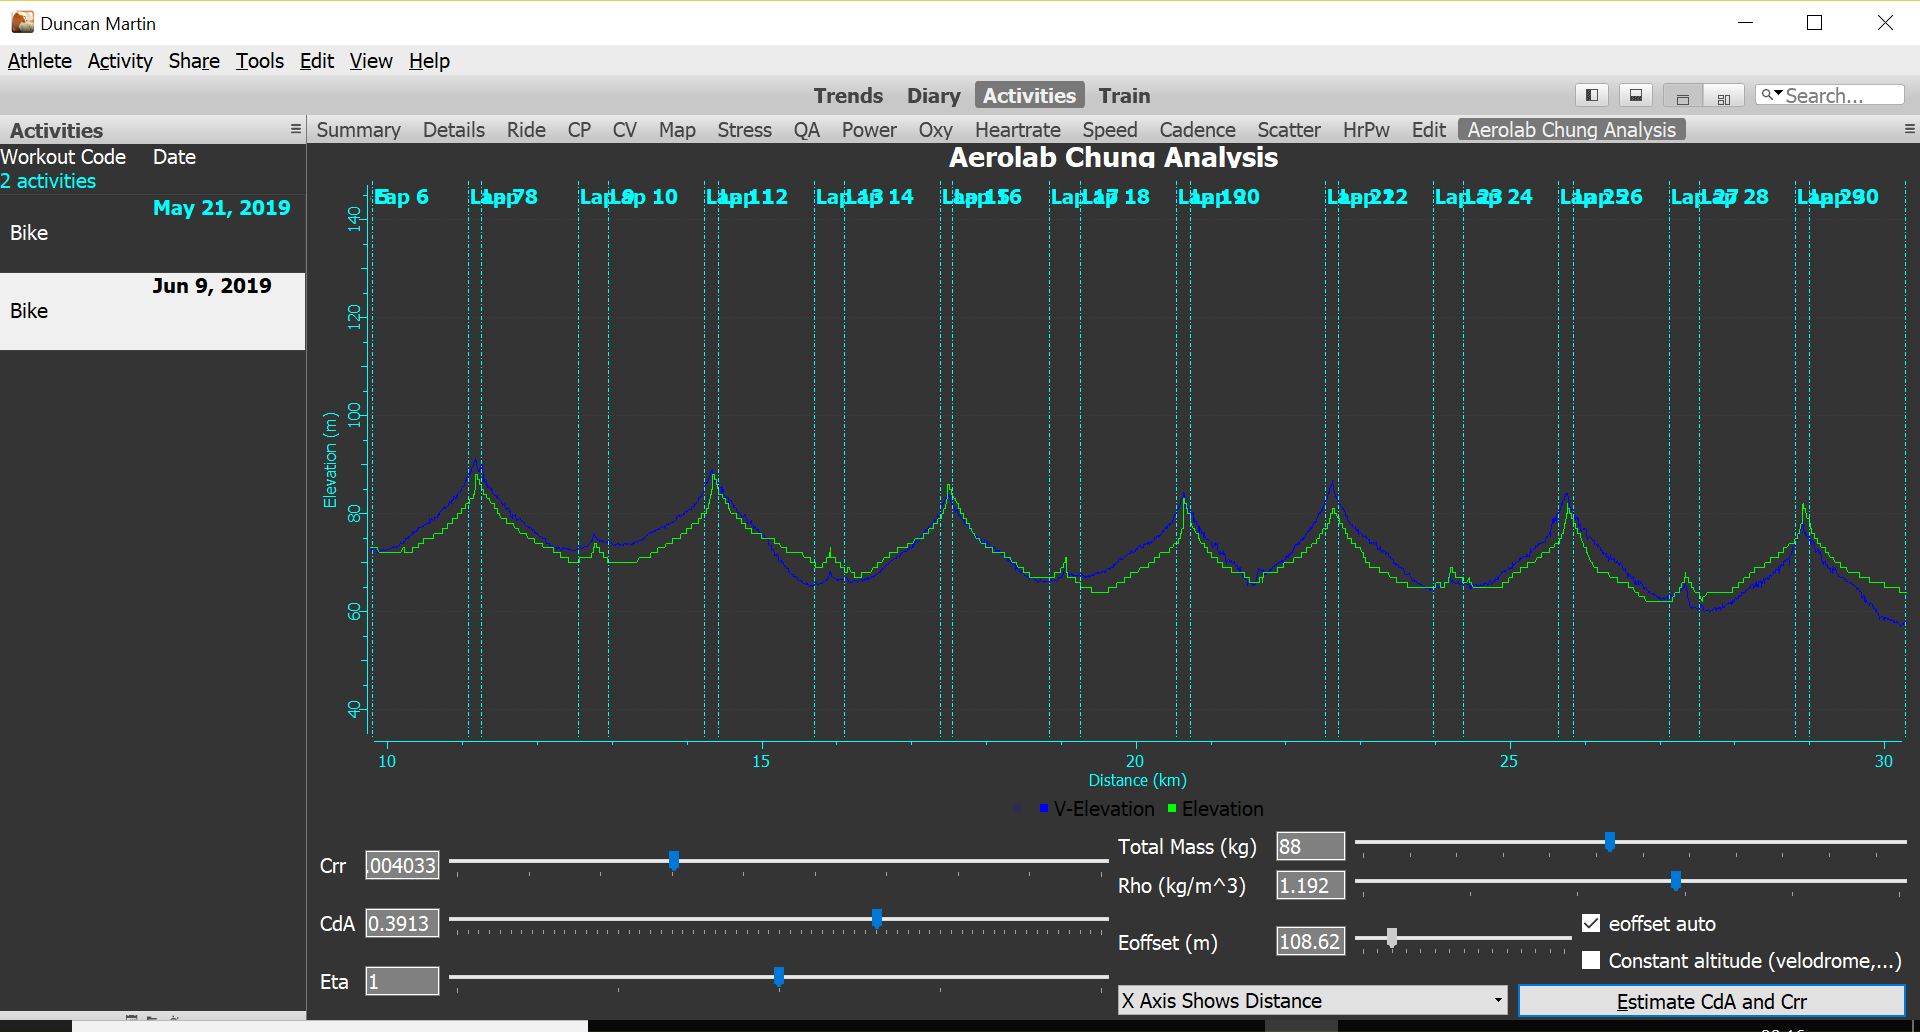Click the CdA slider handle
The width and height of the screenshot is (1920, 1032).
click(876, 919)
